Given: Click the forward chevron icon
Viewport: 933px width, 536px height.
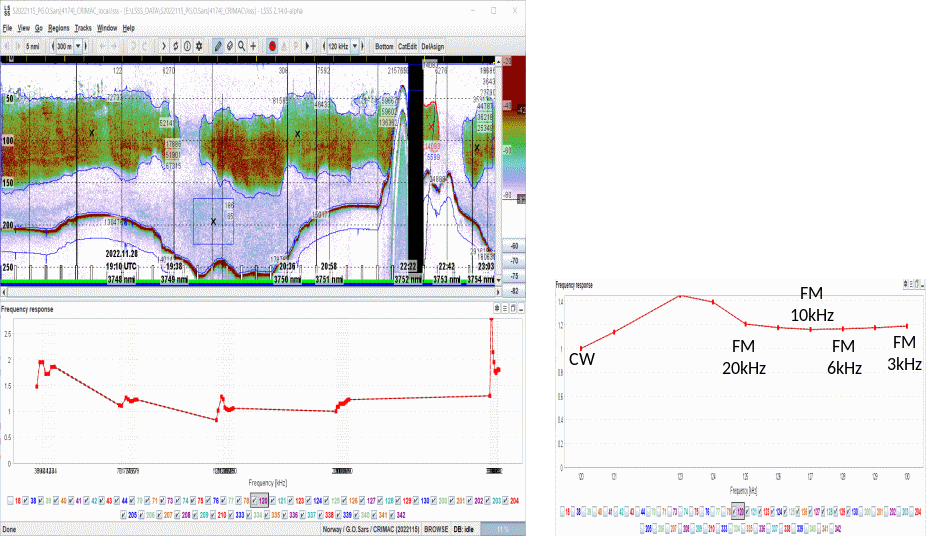Looking at the screenshot, I should coord(164,46).
